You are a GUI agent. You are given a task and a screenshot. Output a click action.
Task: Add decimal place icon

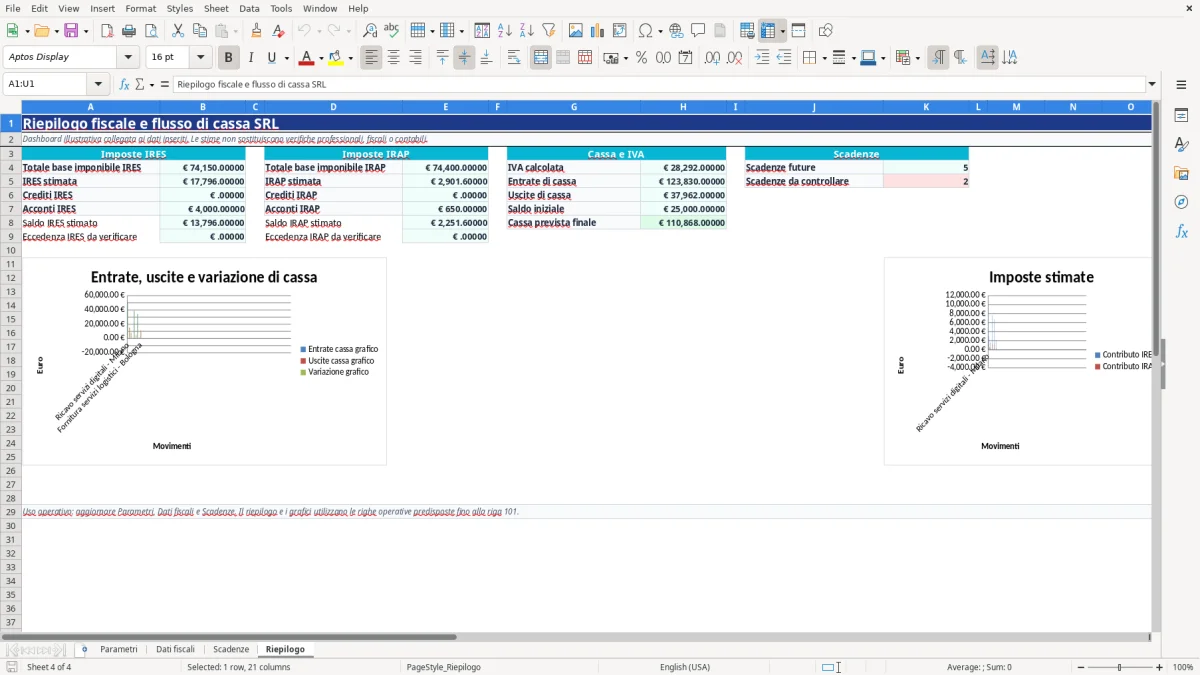pyautogui.click(x=712, y=58)
